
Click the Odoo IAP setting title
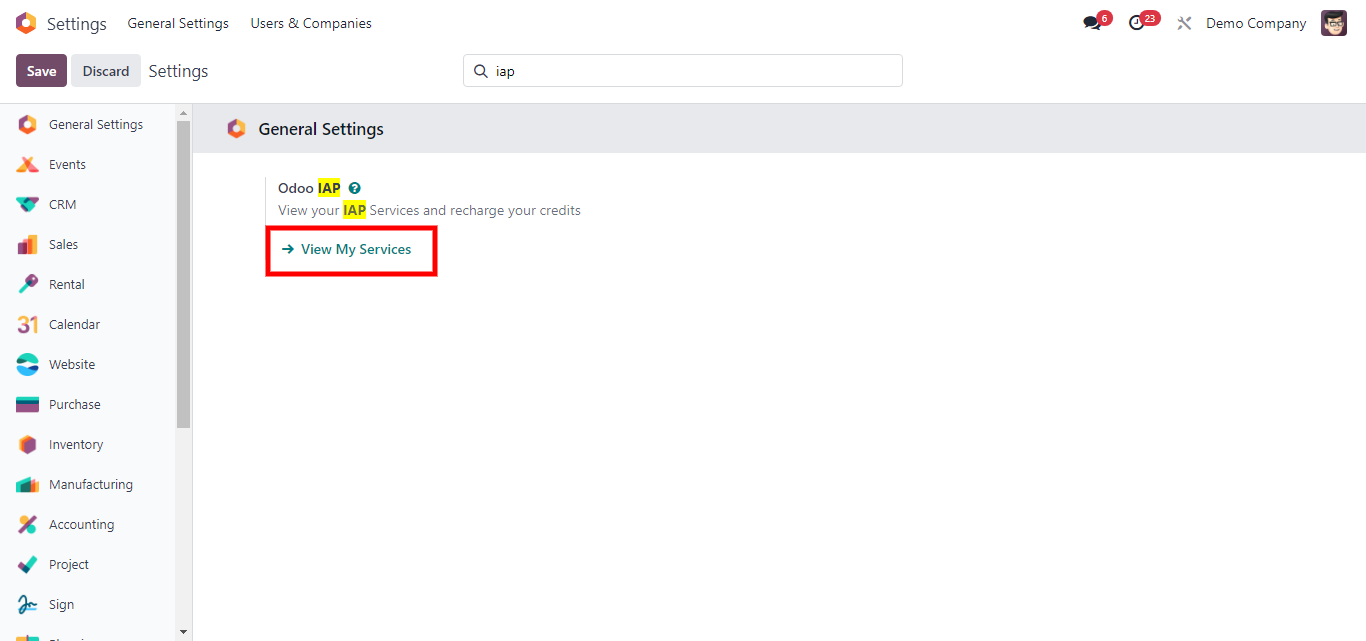309,188
